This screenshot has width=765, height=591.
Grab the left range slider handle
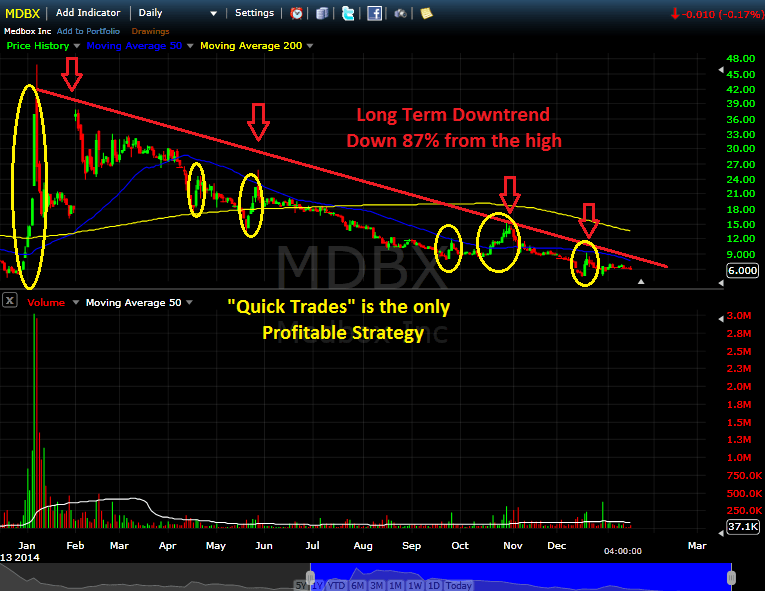[310, 578]
